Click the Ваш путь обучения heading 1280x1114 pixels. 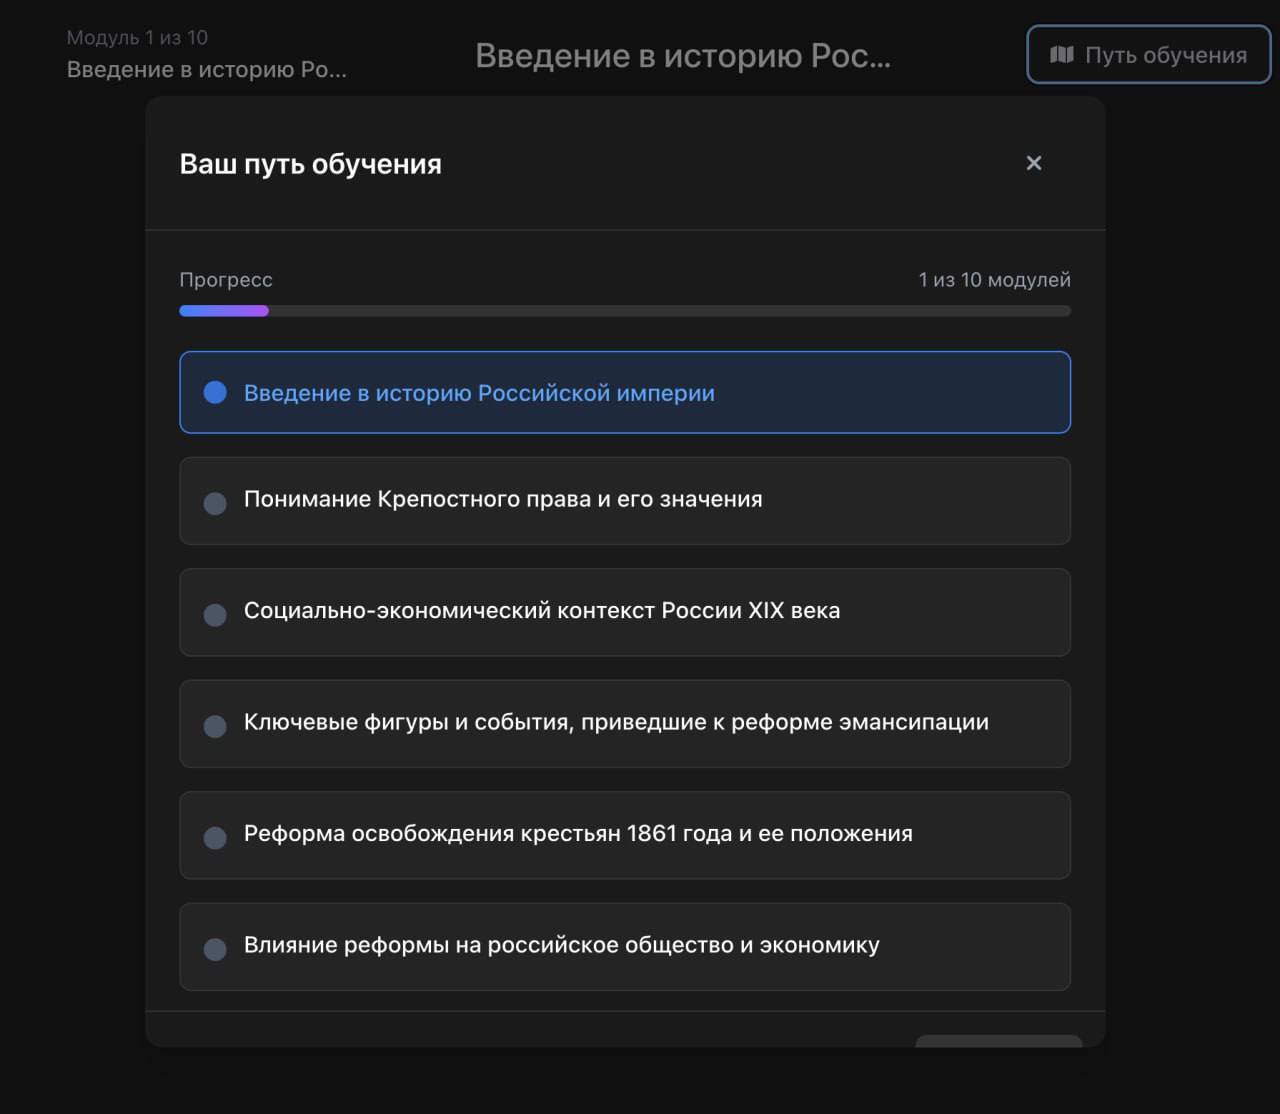pos(310,164)
